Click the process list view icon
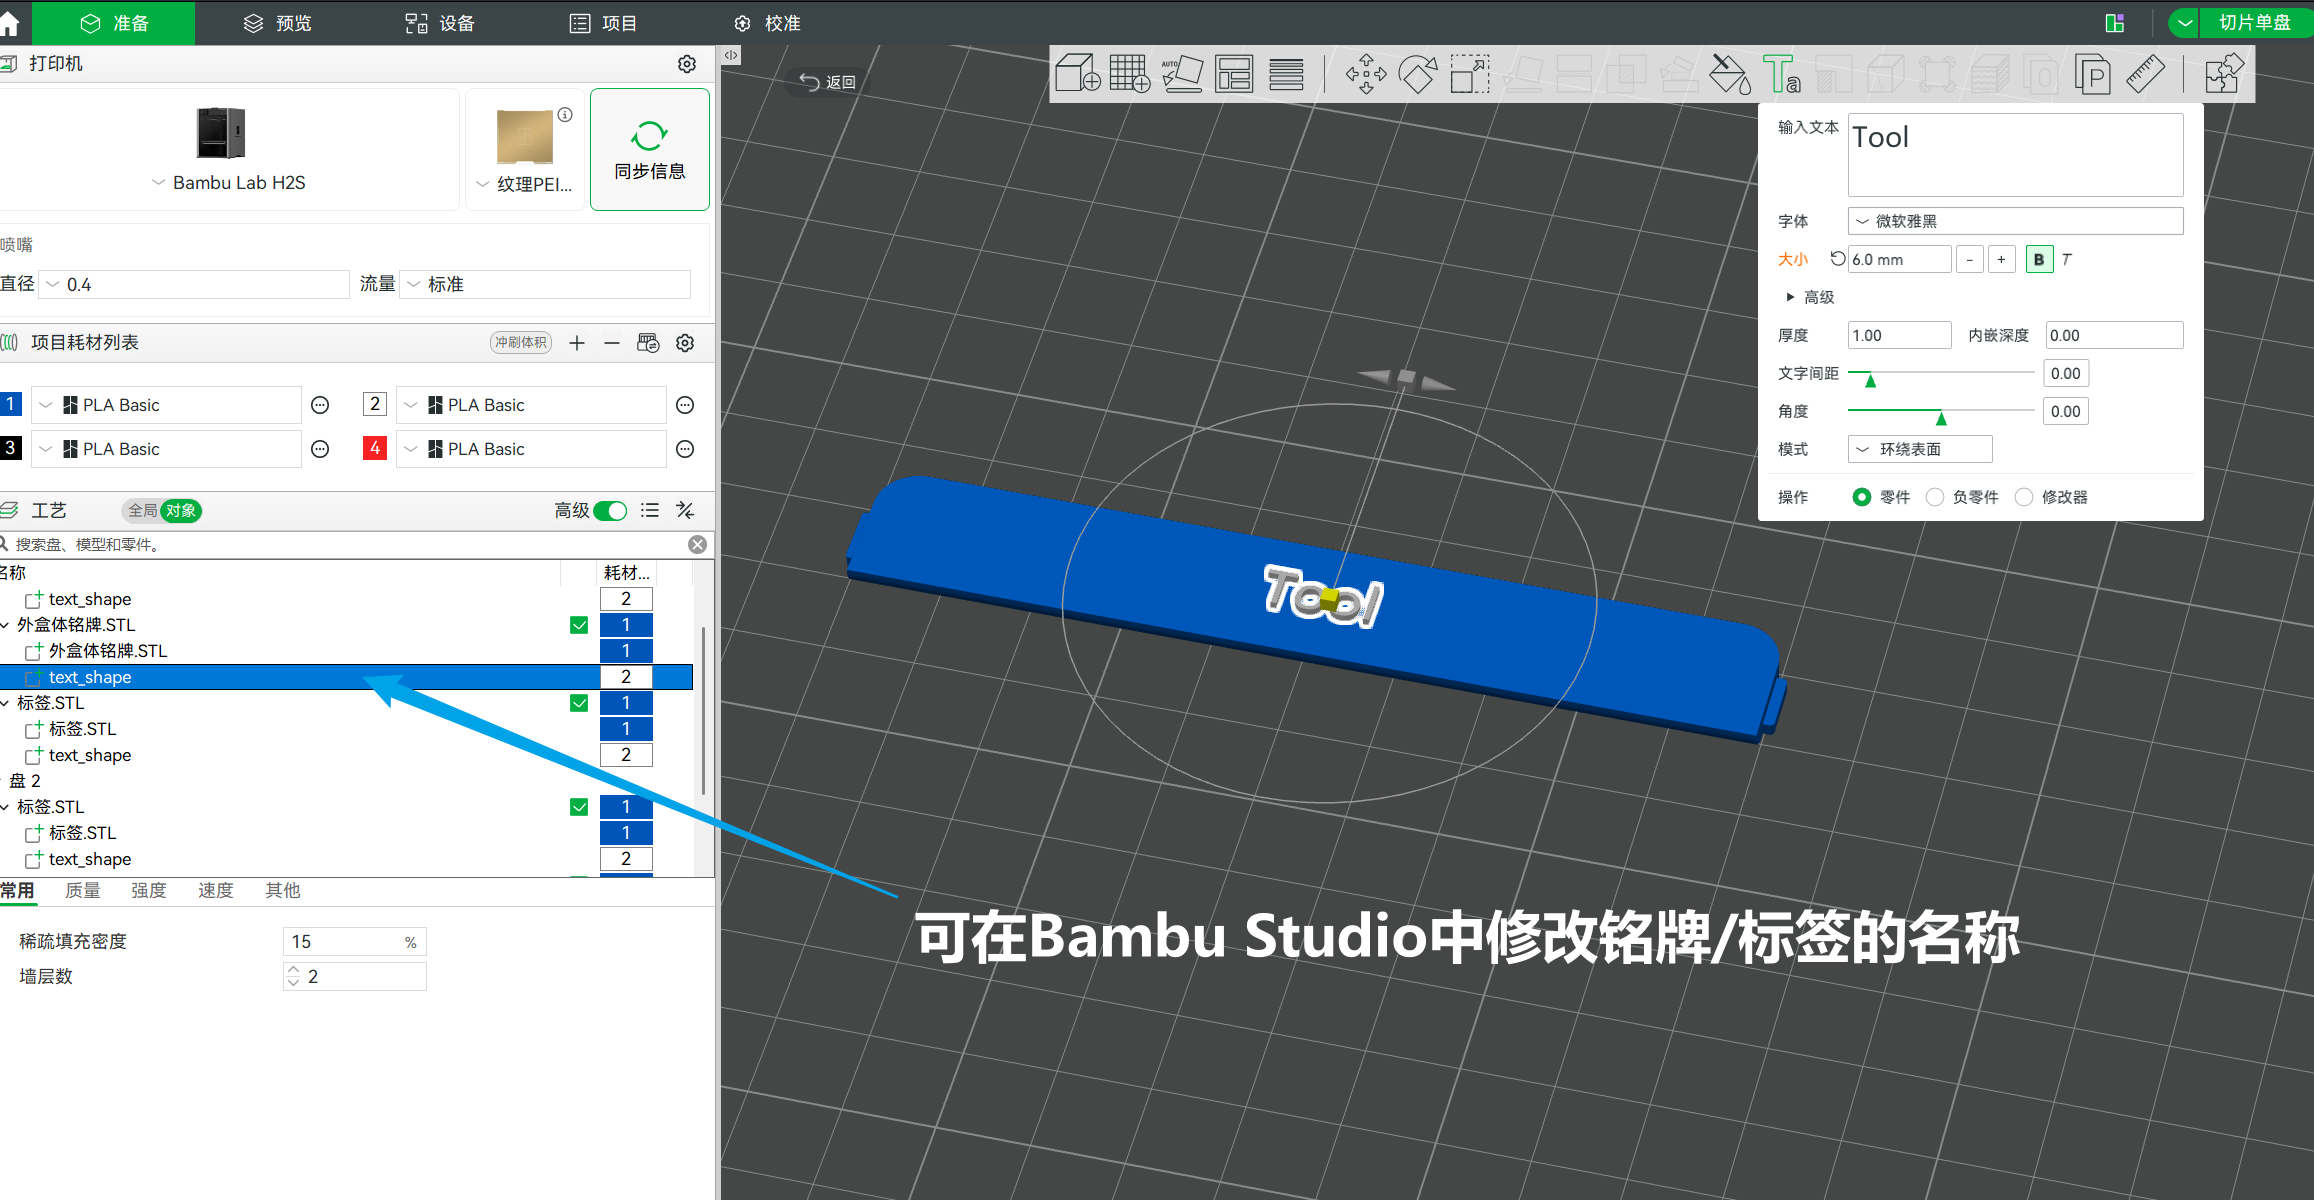Image resolution: width=2314 pixels, height=1200 pixels. [x=650, y=511]
